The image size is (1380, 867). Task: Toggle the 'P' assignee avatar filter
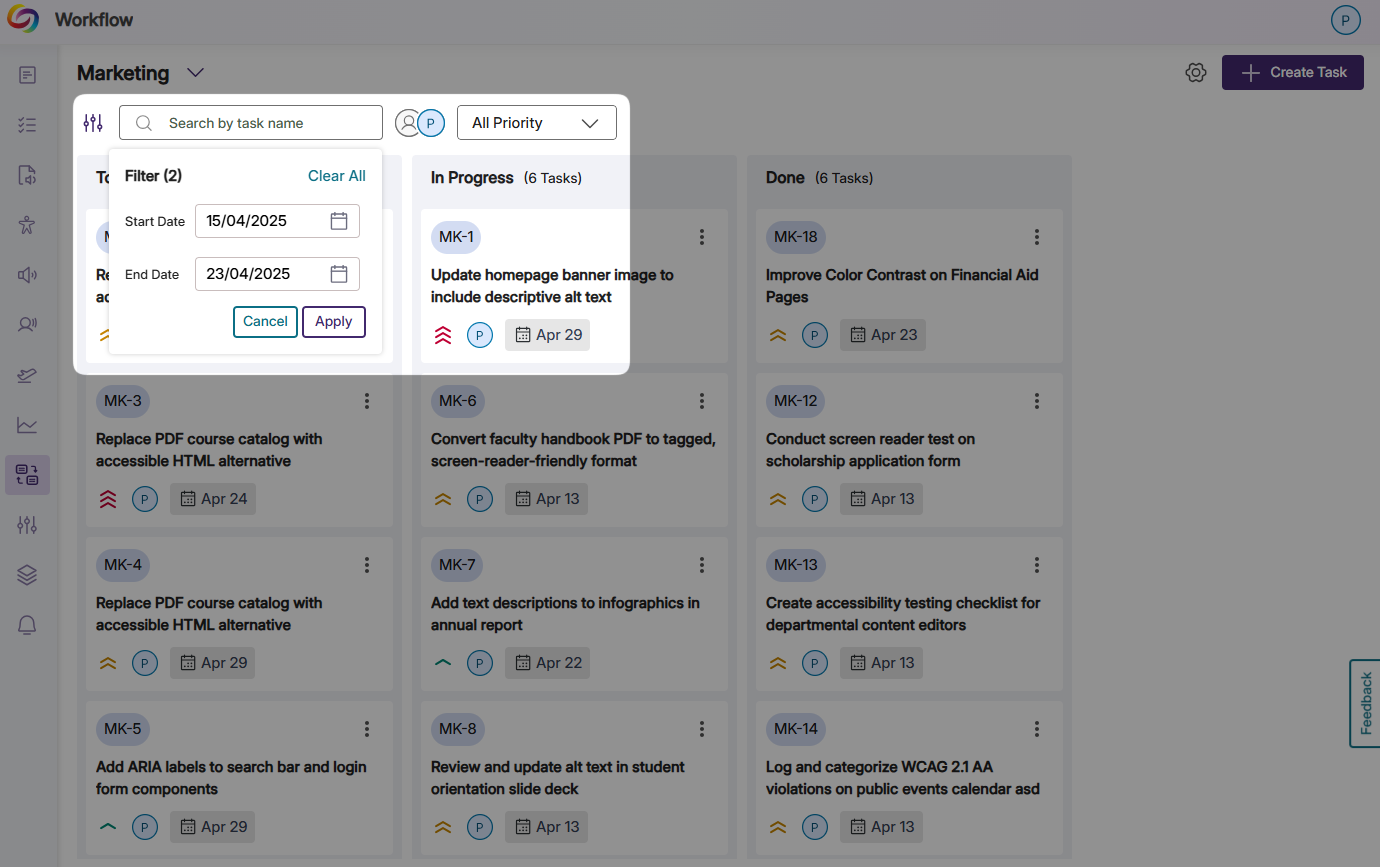[x=431, y=123]
